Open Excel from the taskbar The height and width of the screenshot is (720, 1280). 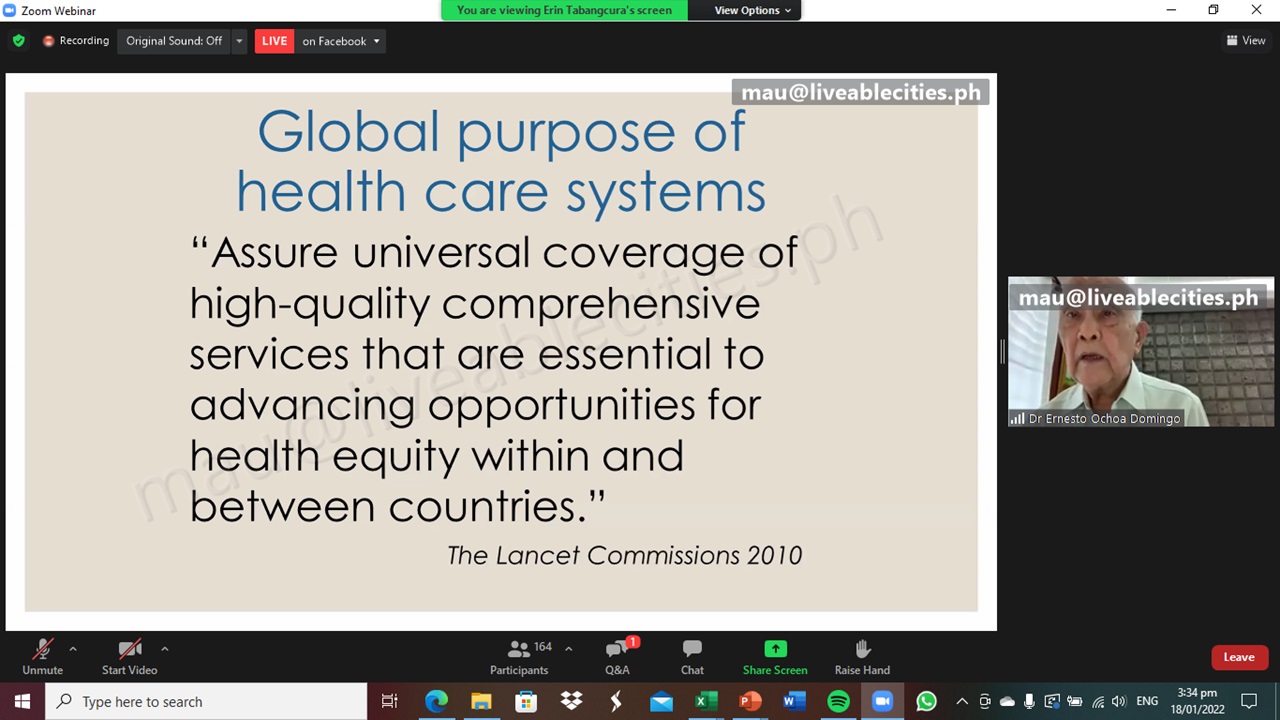point(705,701)
